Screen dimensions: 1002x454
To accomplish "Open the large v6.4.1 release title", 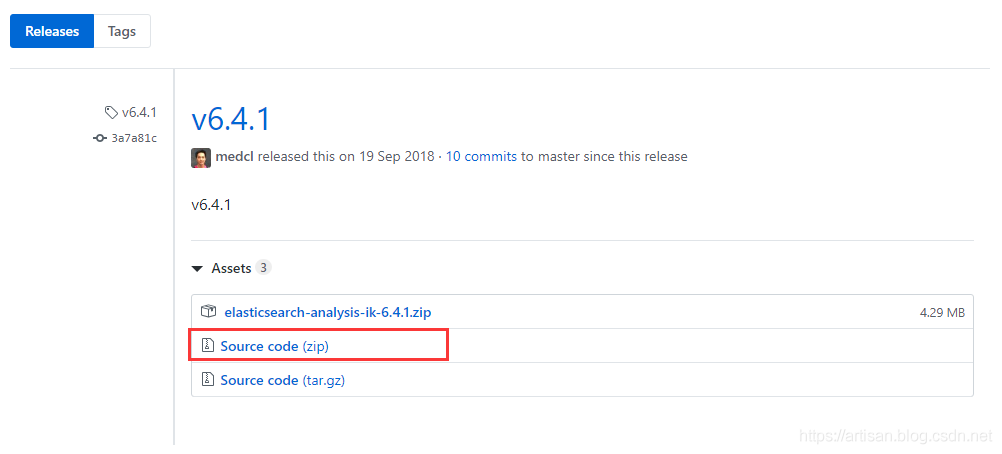I will 231,119.
